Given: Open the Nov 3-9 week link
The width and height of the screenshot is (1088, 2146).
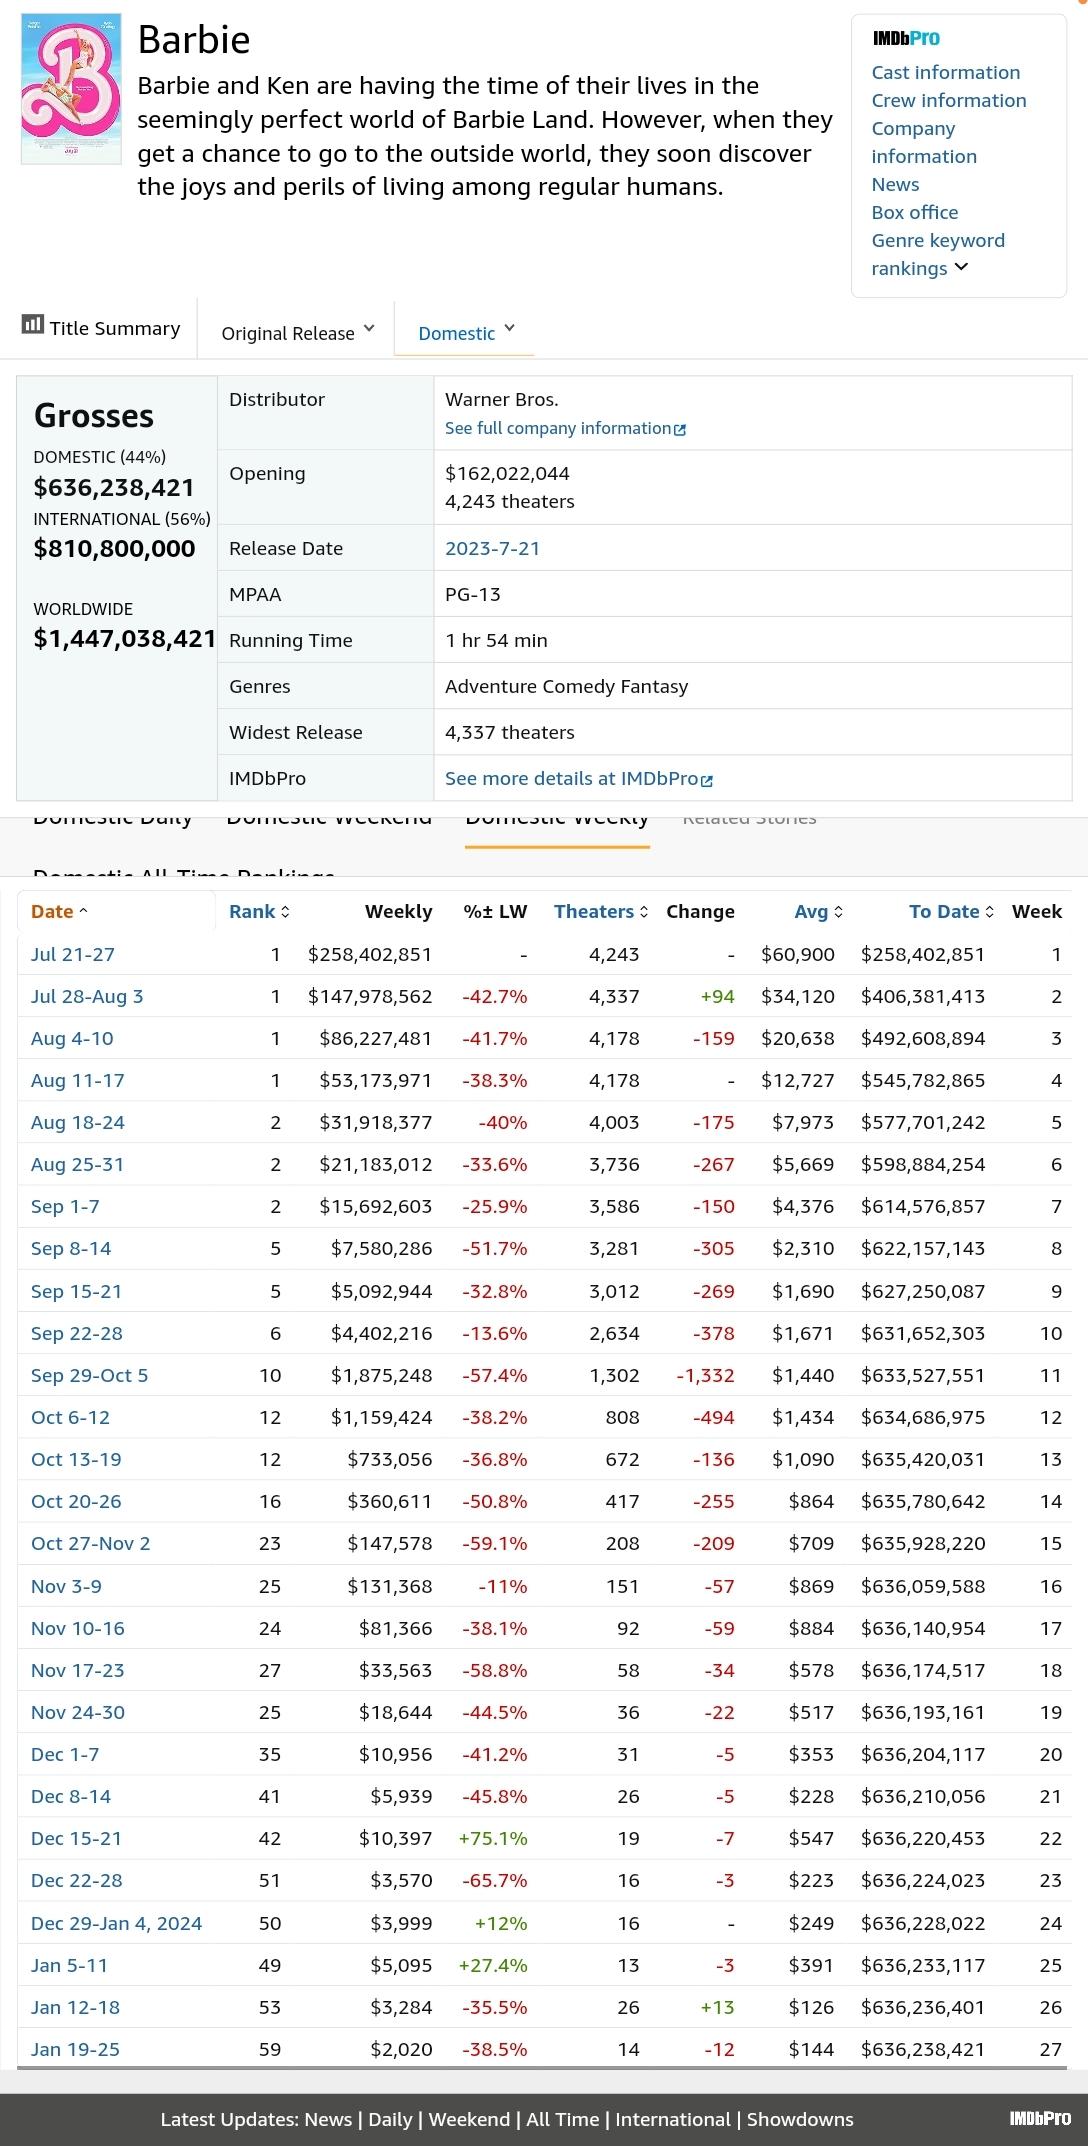Looking at the screenshot, I should [x=66, y=1586].
